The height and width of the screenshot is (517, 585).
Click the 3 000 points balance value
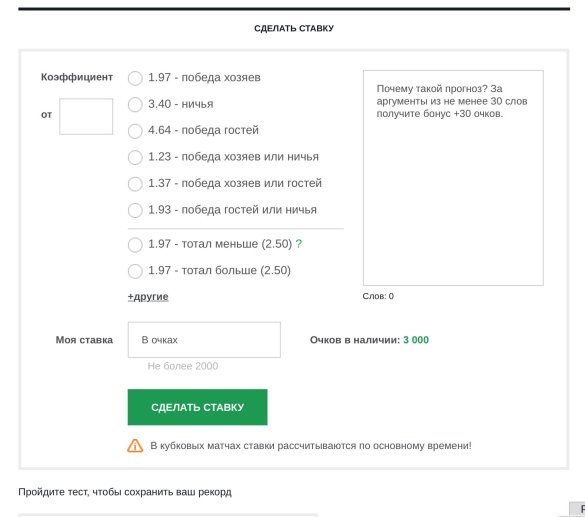tap(416, 340)
